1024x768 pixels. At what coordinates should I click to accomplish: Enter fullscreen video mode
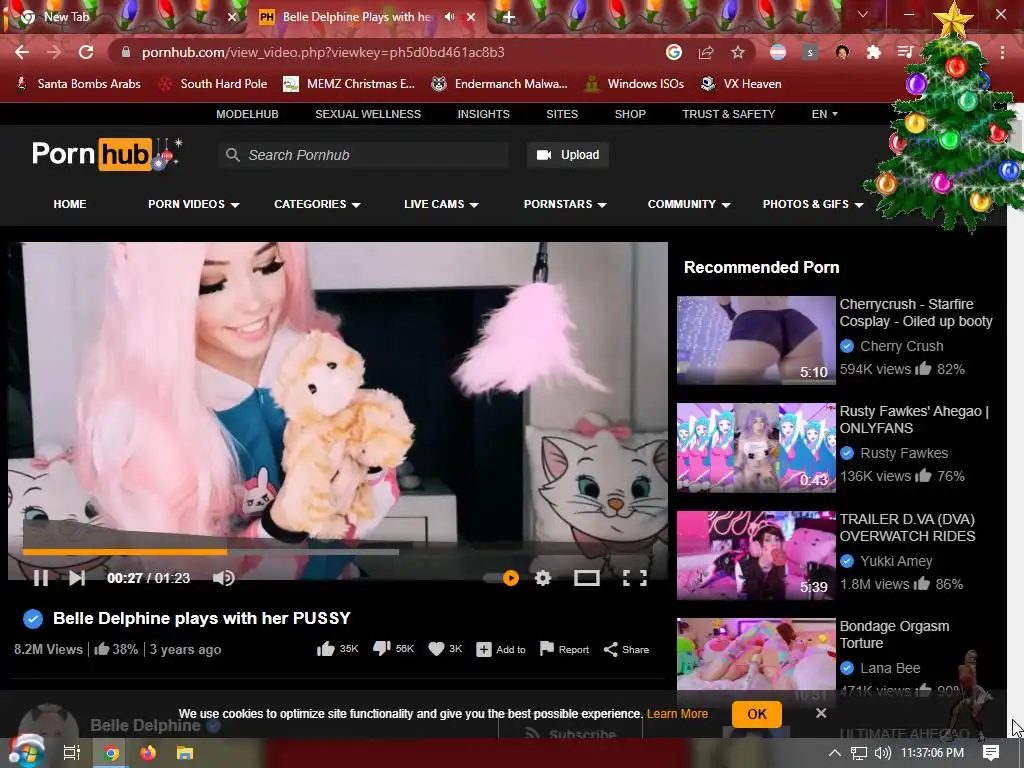635,578
